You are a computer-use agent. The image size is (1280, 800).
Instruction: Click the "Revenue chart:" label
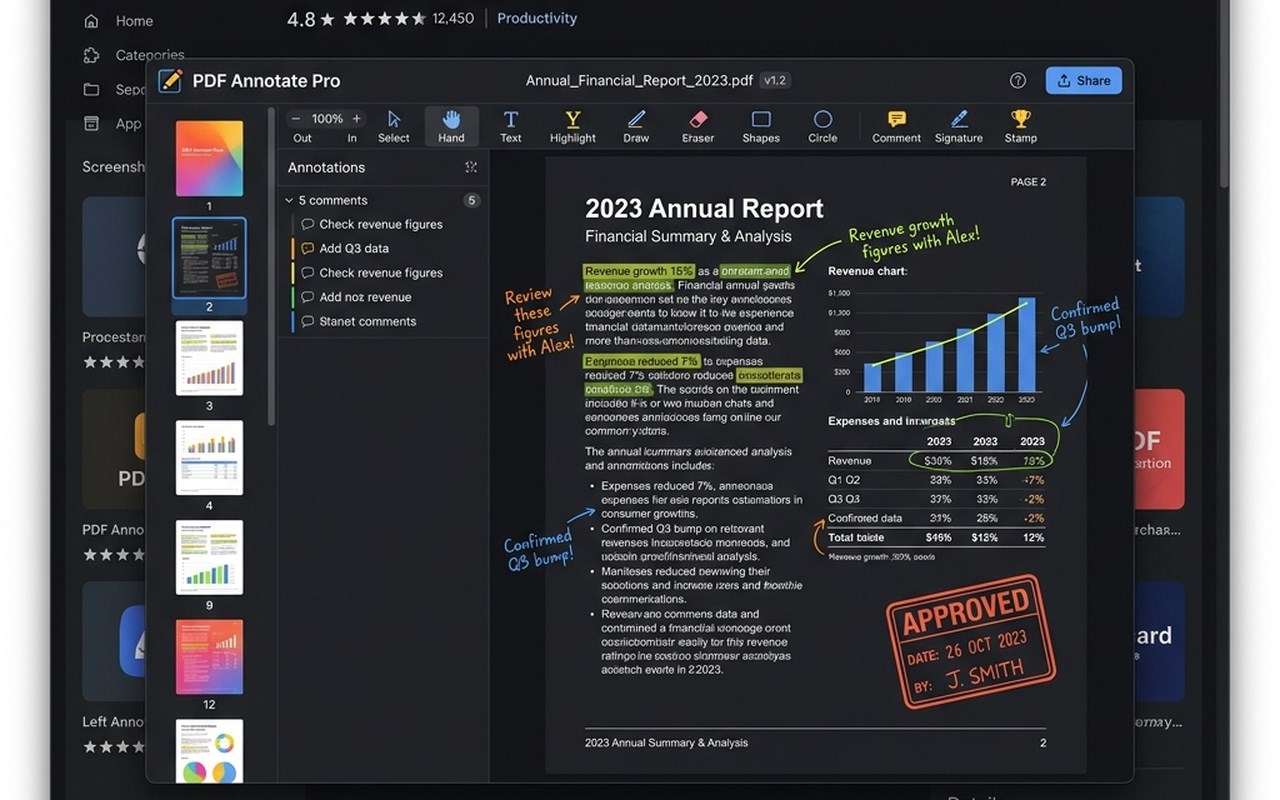[867, 271]
